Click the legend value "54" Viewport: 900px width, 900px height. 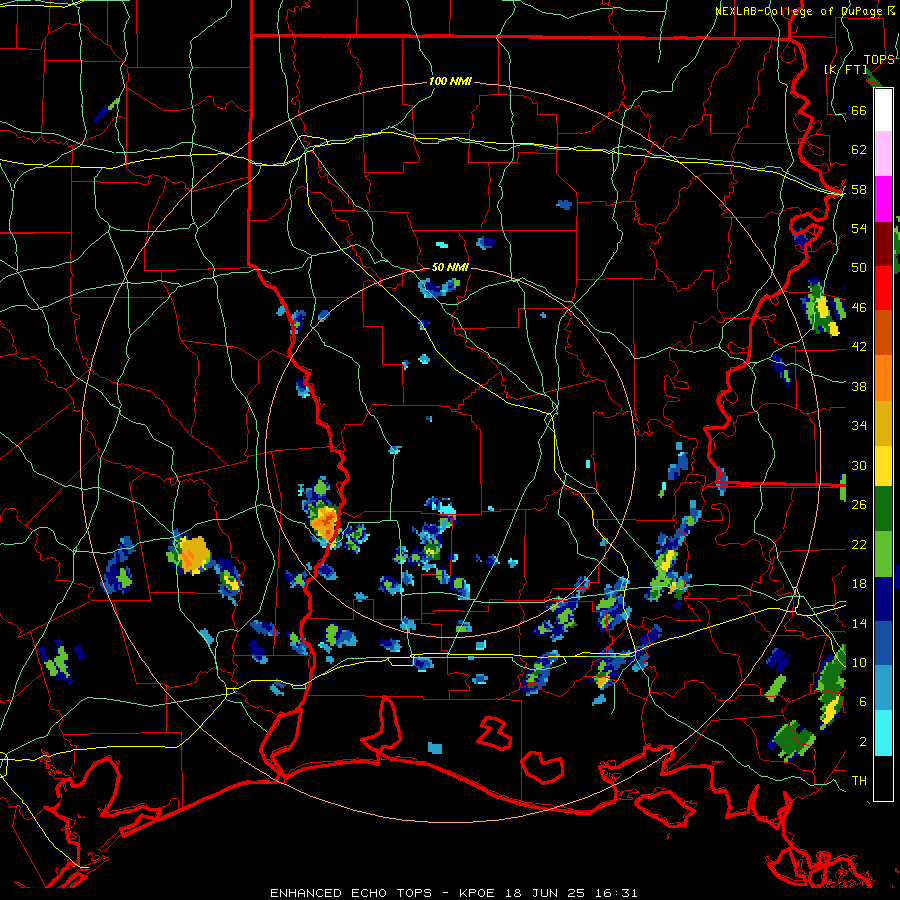(859, 228)
